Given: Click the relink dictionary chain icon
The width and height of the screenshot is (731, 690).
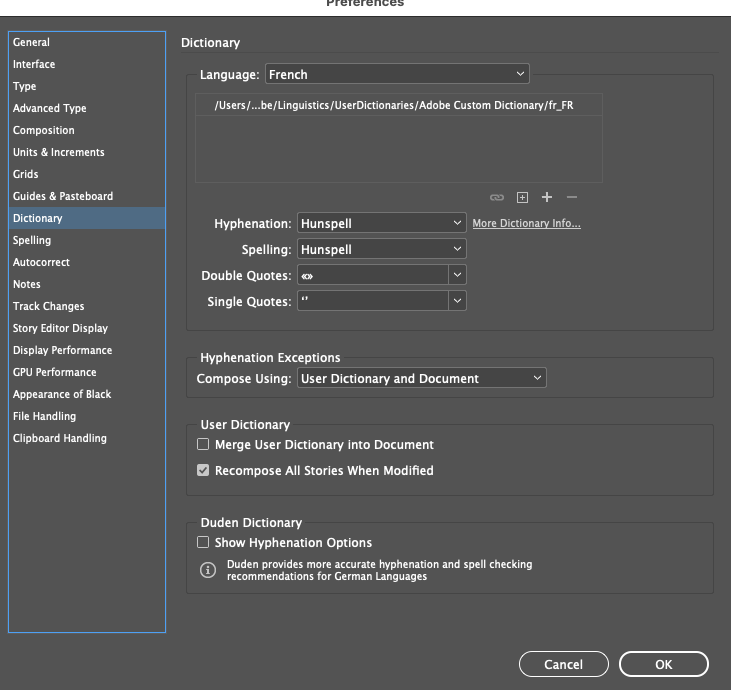Looking at the screenshot, I should (x=497, y=198).
